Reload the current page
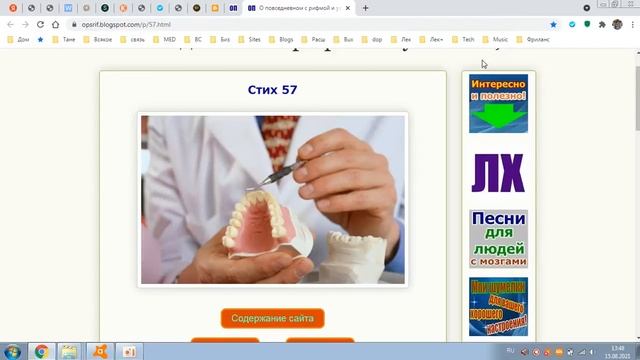 click(40, 24)
